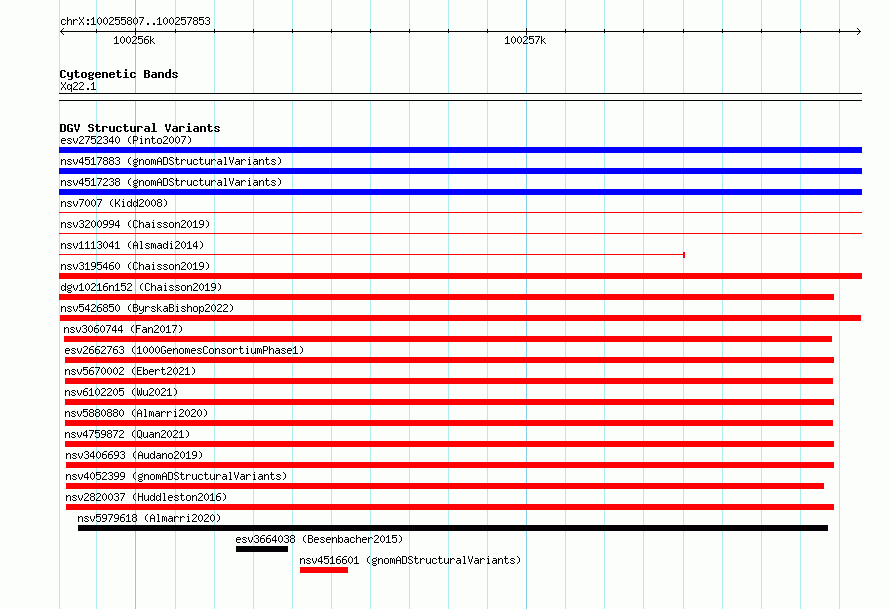The height and width of the screenshot is (609, 890).
Task: Select the Cytogenetic Bands track title
Action: (119, 74)
